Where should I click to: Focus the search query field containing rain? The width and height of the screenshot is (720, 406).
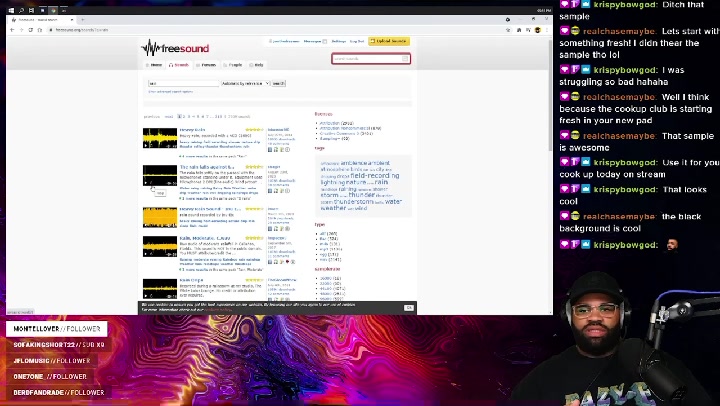tap(183, 84)
